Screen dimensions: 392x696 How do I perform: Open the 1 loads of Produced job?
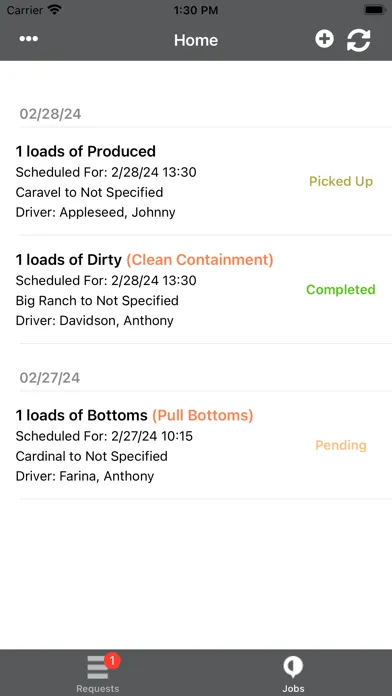(196, 182)
